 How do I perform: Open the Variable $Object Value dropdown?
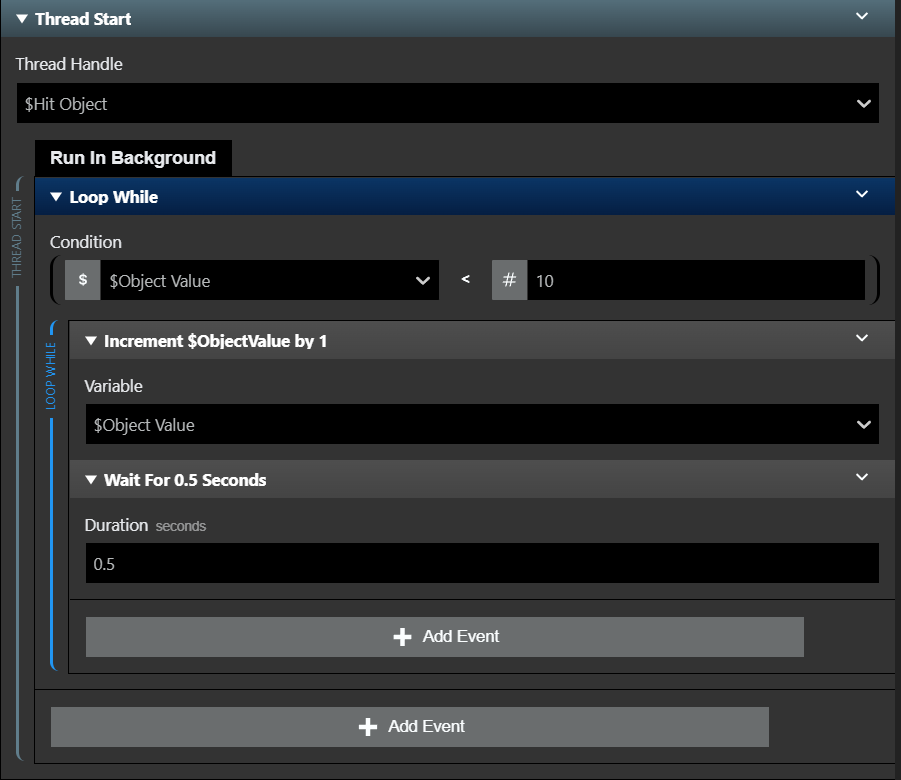click(x=482, y=424)
